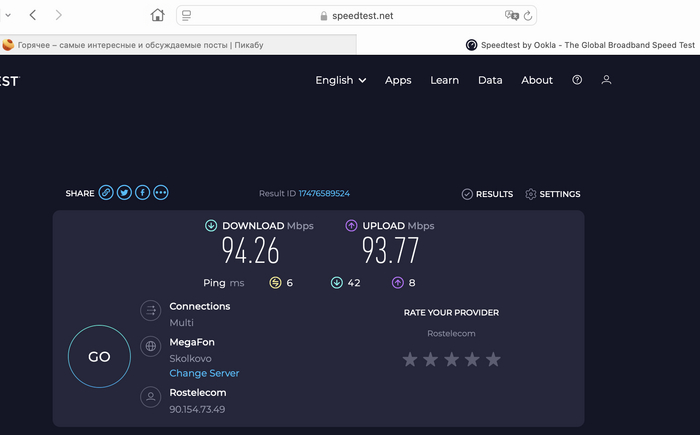Rate provider with the fifth star
Viewport: 700px width, 435px height.
[x=493, y=359]
